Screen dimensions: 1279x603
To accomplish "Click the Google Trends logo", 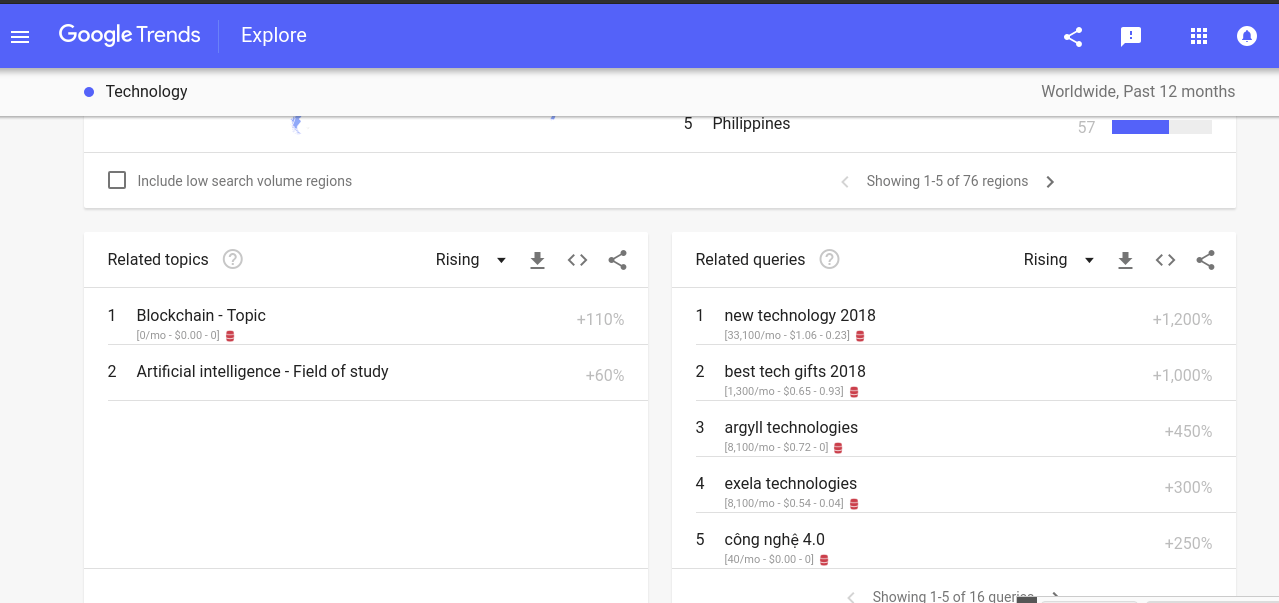I will click(x=130, y=35).
